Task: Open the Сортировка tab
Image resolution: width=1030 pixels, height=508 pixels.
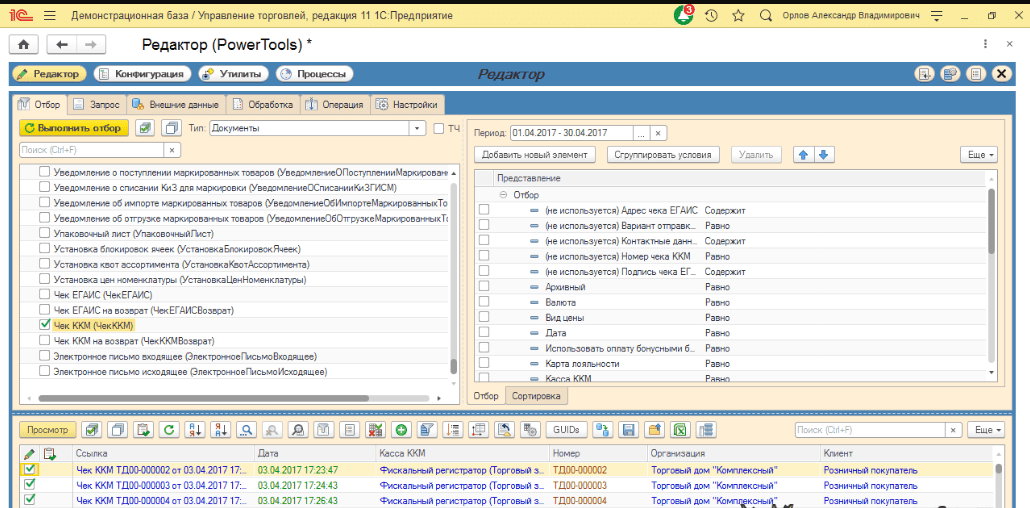Action: pos(538,396)
